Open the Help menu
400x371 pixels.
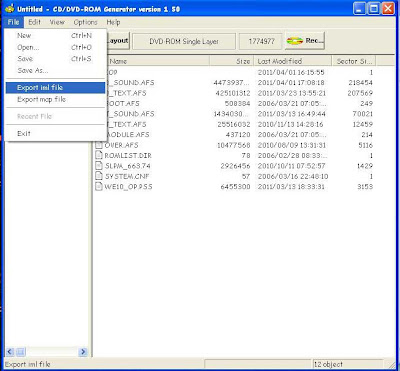pyautogui.click(x=113, y=22)
